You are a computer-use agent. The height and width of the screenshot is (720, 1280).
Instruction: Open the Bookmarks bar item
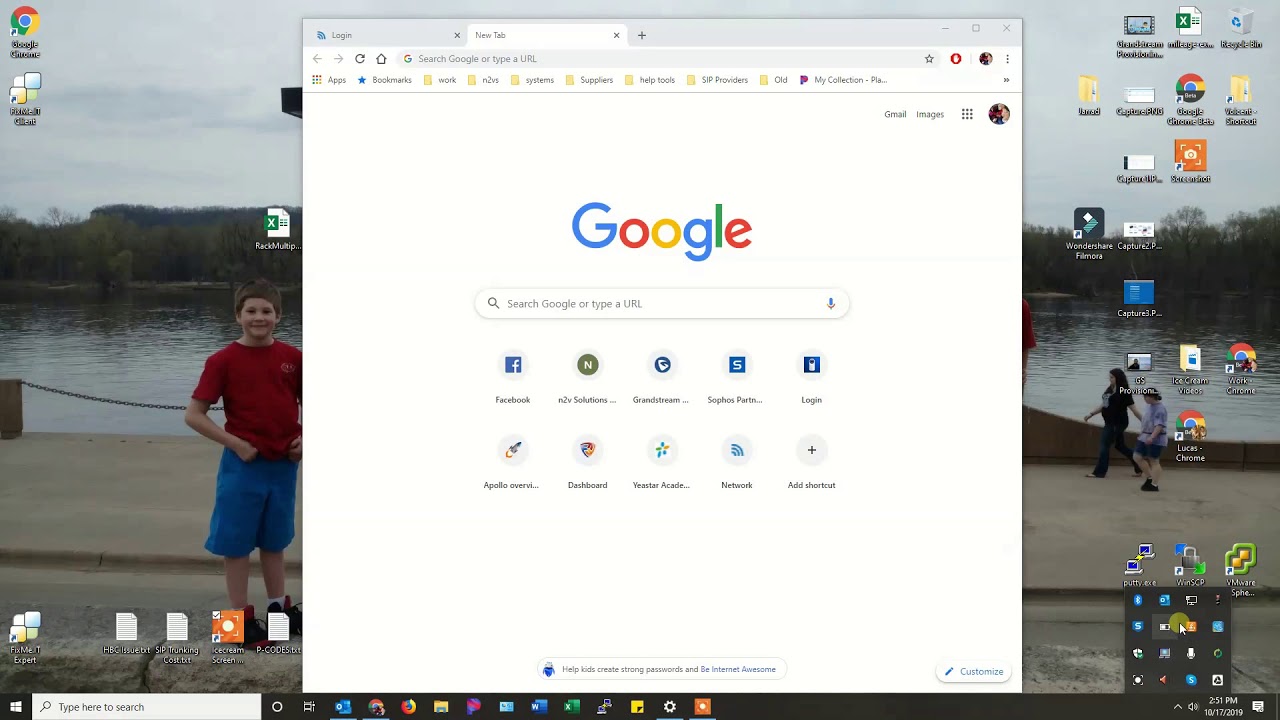coord(385,80)
